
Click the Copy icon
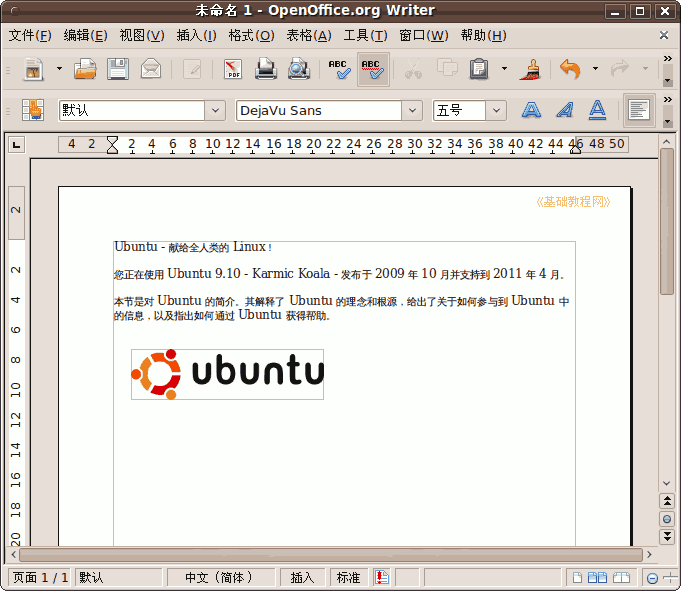[447, 68]
